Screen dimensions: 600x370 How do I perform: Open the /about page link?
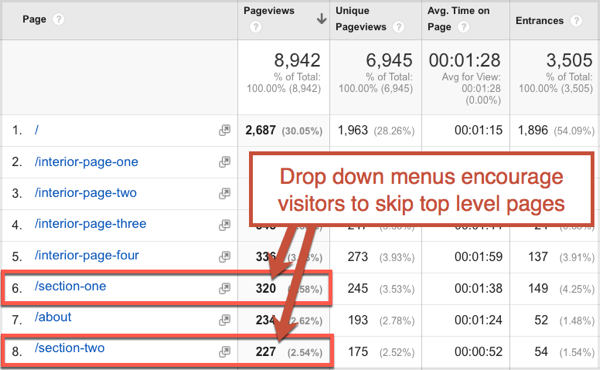tap(53, 317)
